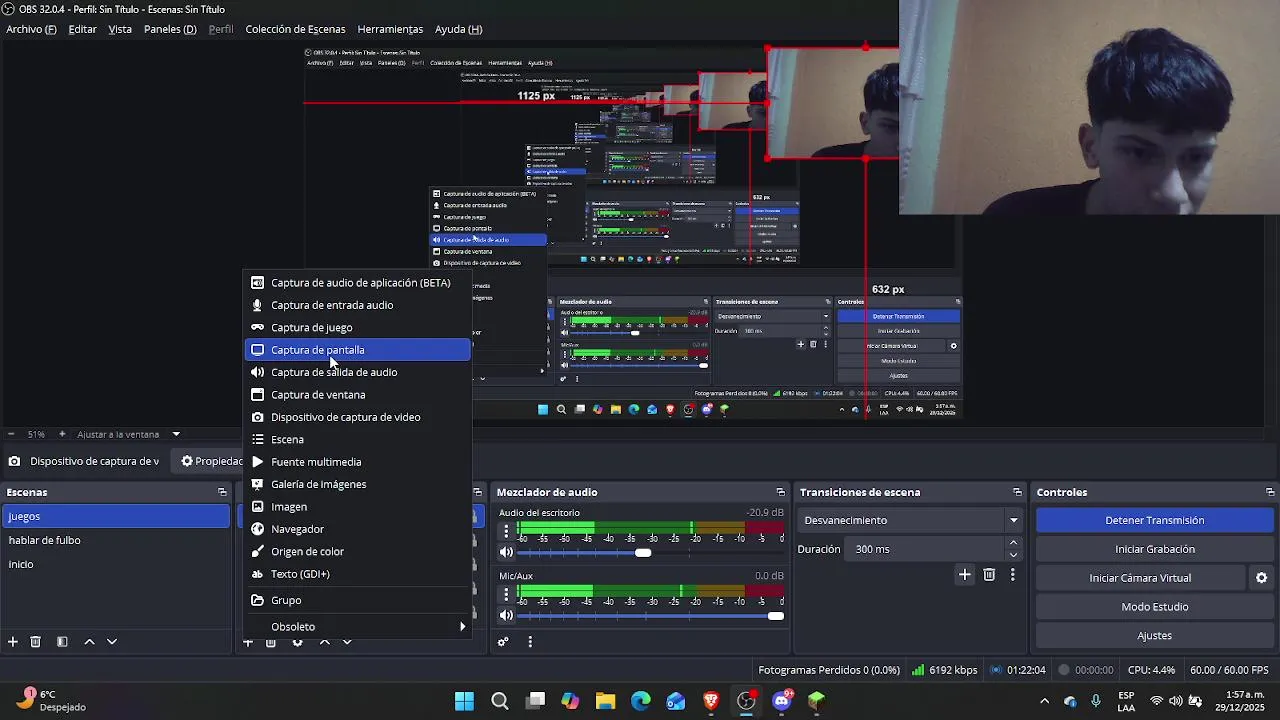Mute the Mic/Aux speaker
The width and height of the screenshot is (1280, 720).
506,615
